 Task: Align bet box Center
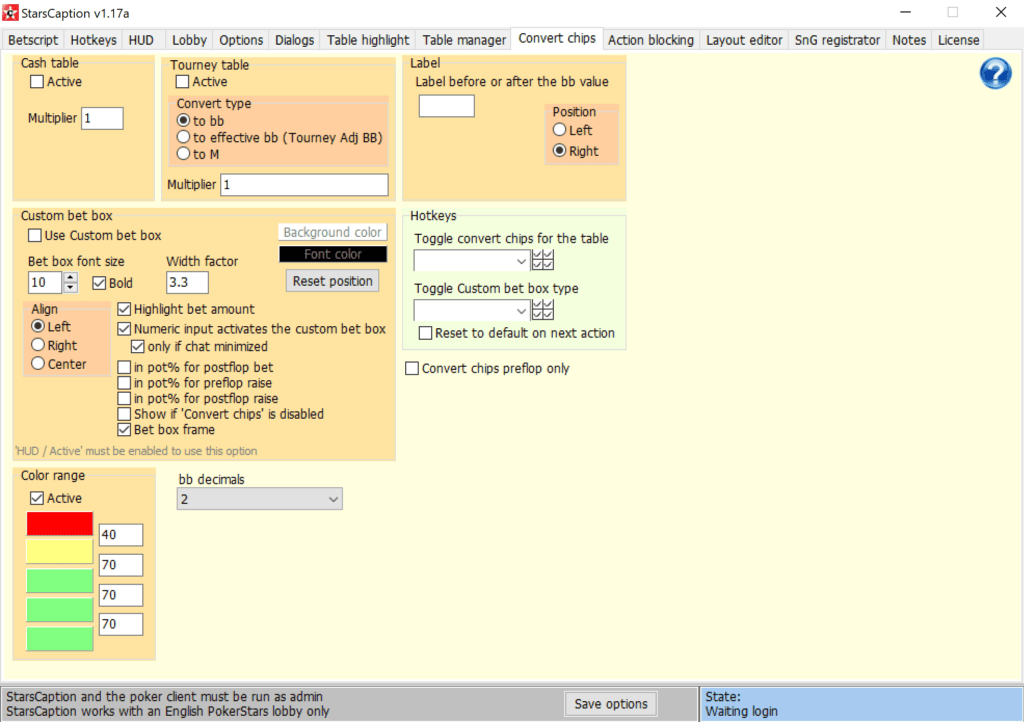point(38,364)
